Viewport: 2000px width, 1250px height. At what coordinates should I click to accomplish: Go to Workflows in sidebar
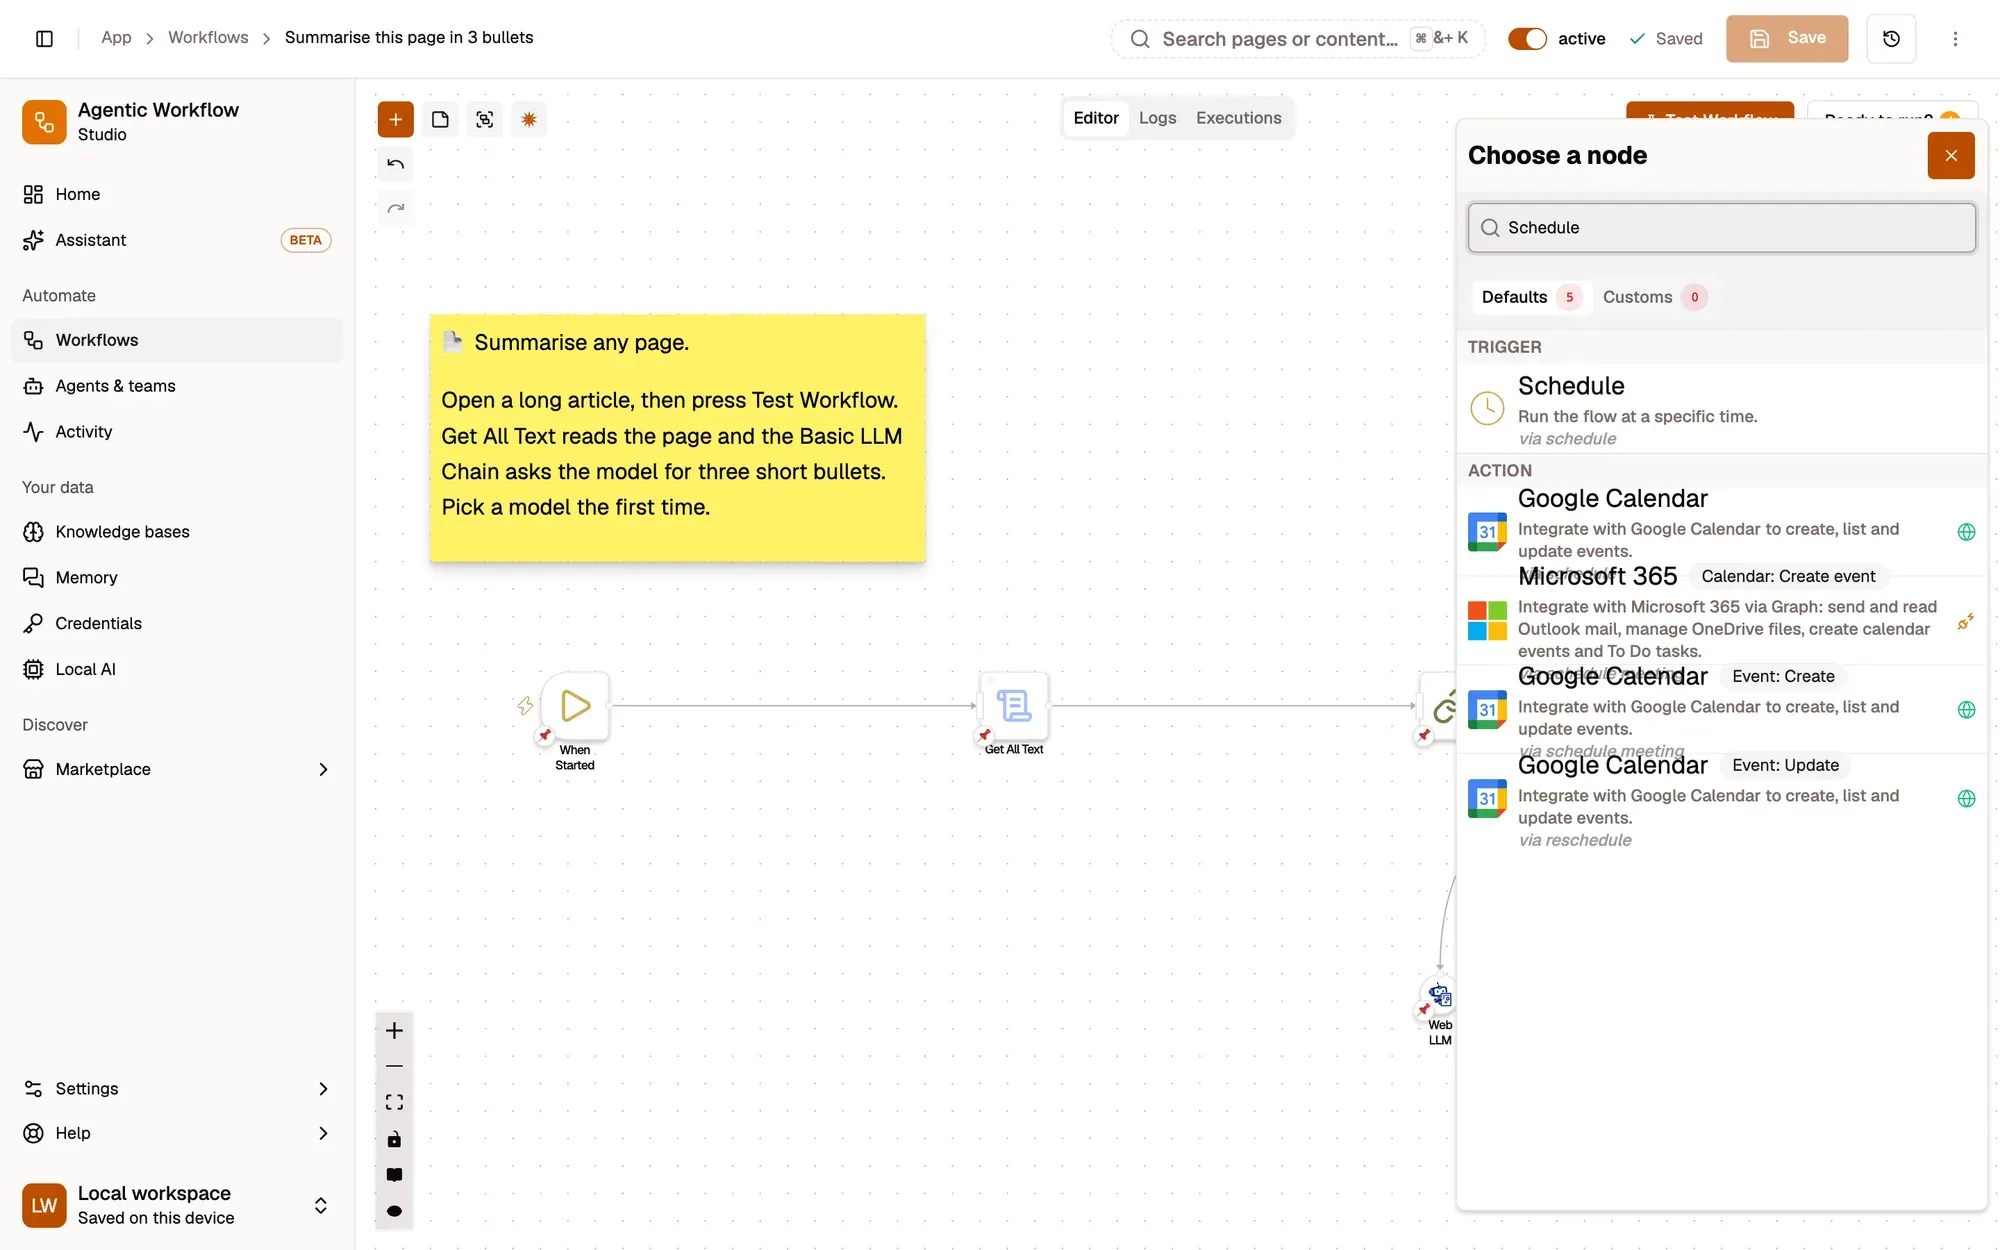click(177, 340)
